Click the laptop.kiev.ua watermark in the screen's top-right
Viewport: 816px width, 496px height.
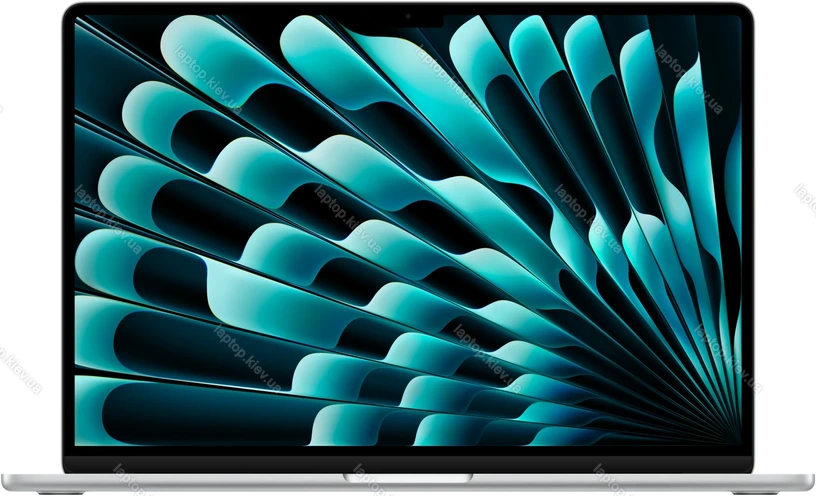click(692, 82)
